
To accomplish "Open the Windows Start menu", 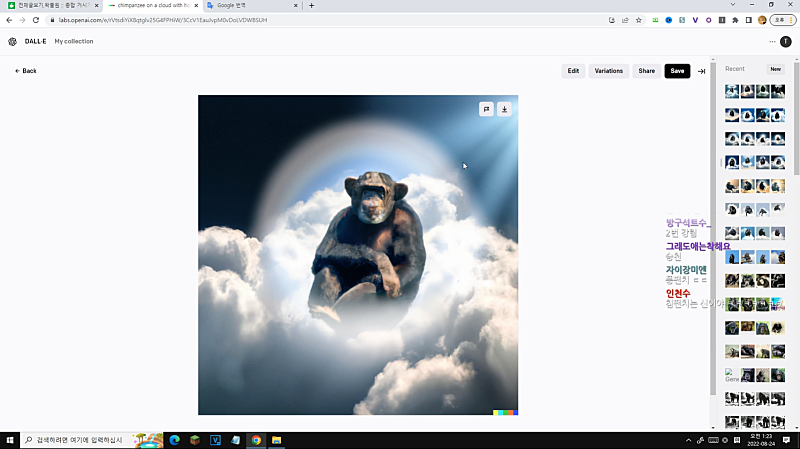I will click(x=10, y=439).
